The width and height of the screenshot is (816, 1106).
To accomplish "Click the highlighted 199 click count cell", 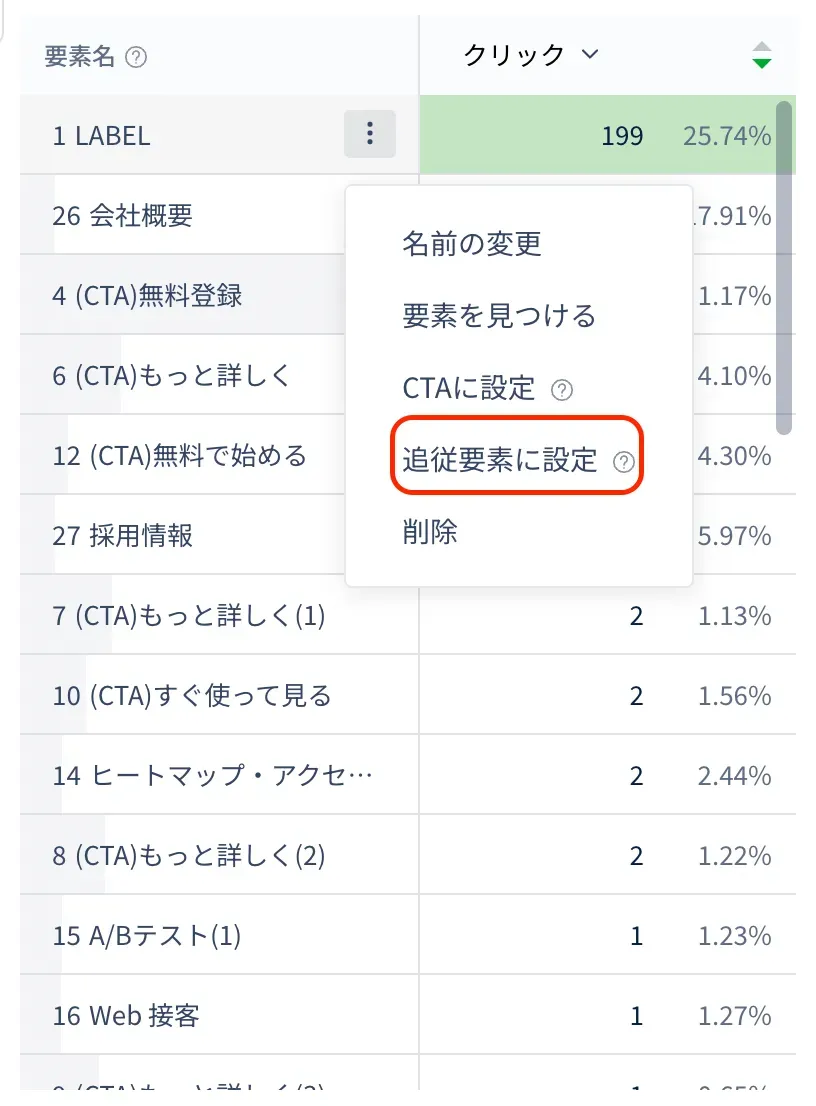I will pyautogui.click(x=622, y=135).
